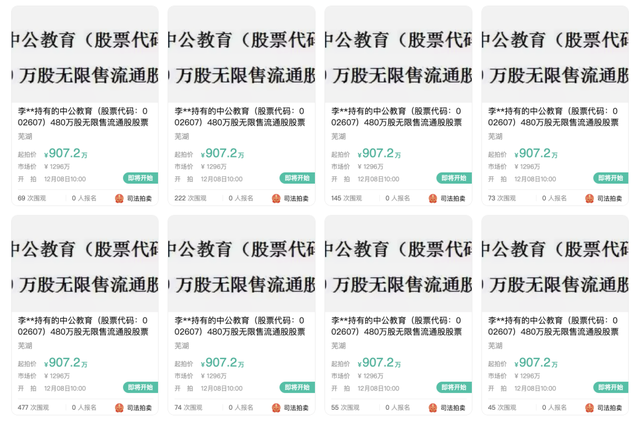Select the '45 次围观' view count
Viewport: 640px width, 421px height.
point(502,408)
